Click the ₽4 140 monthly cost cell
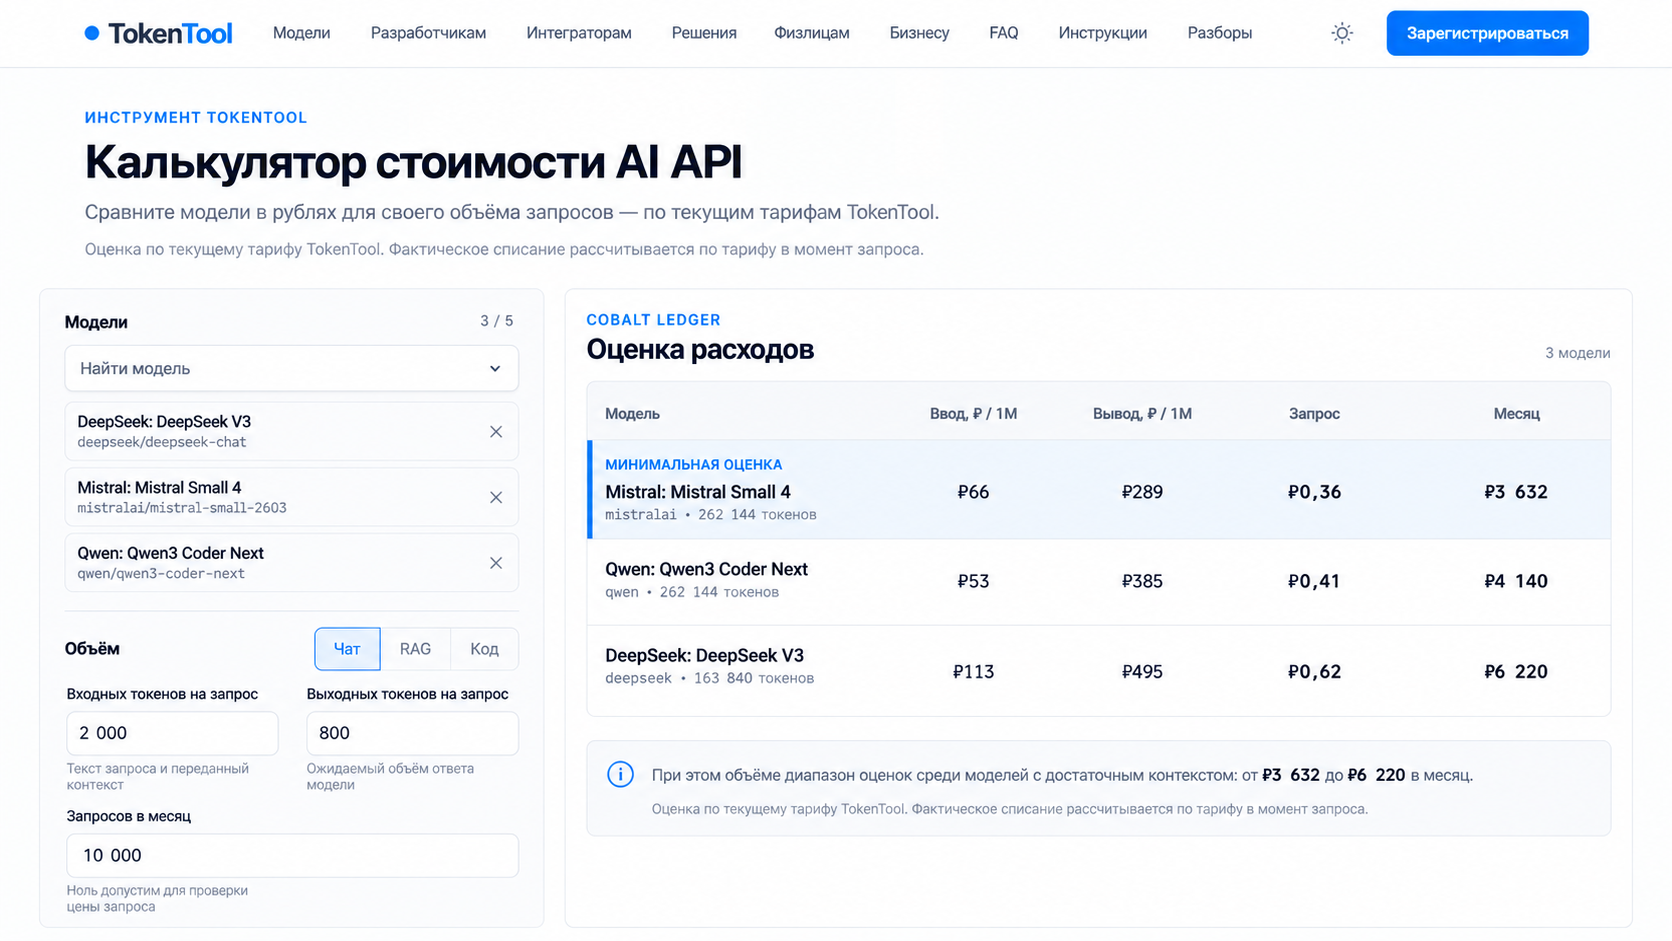 pyautogui.click(x=1516, y=581)
